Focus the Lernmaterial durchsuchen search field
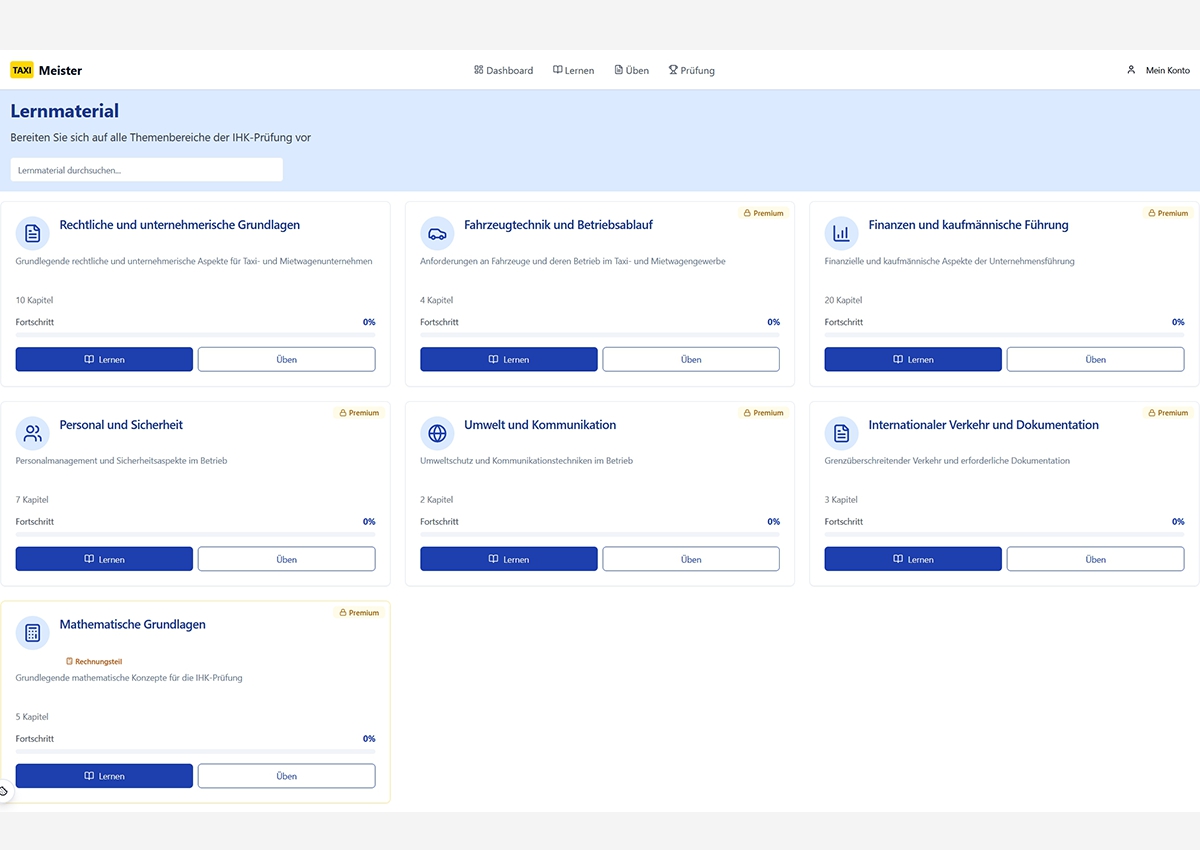The image size is (1200, 850). [146, 170]
